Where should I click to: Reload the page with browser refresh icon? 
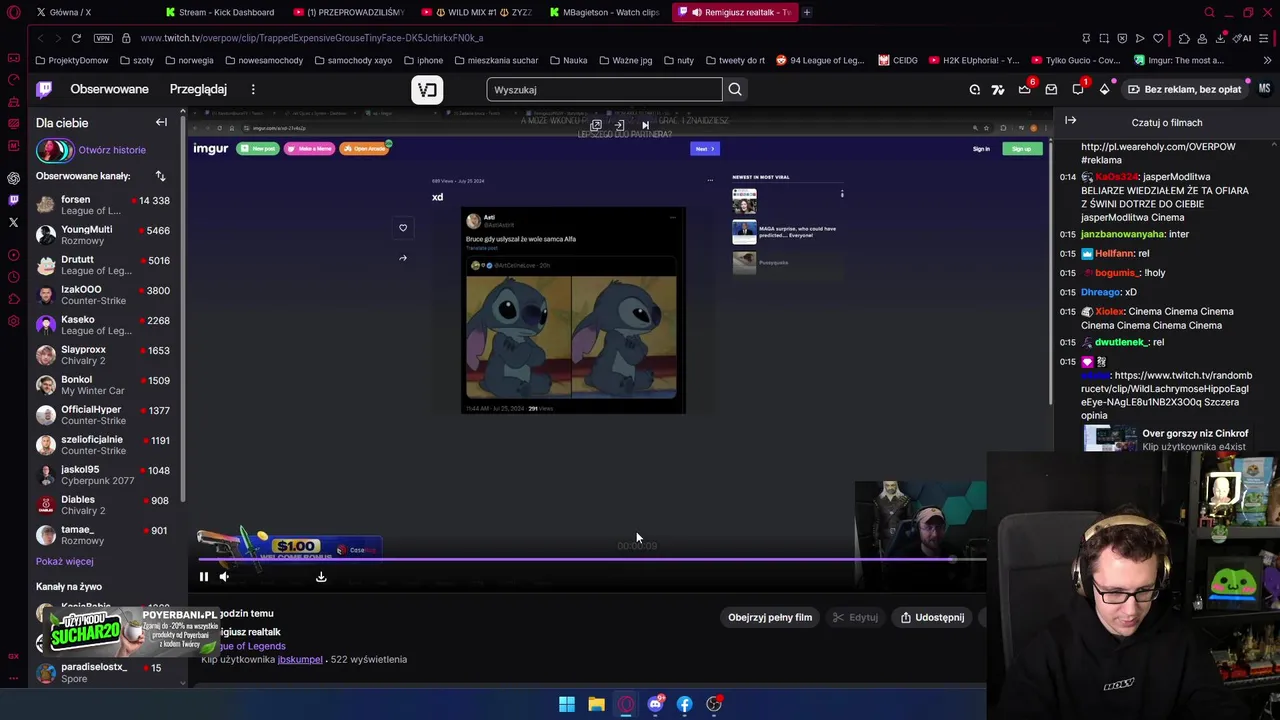[x=76, y=38]
